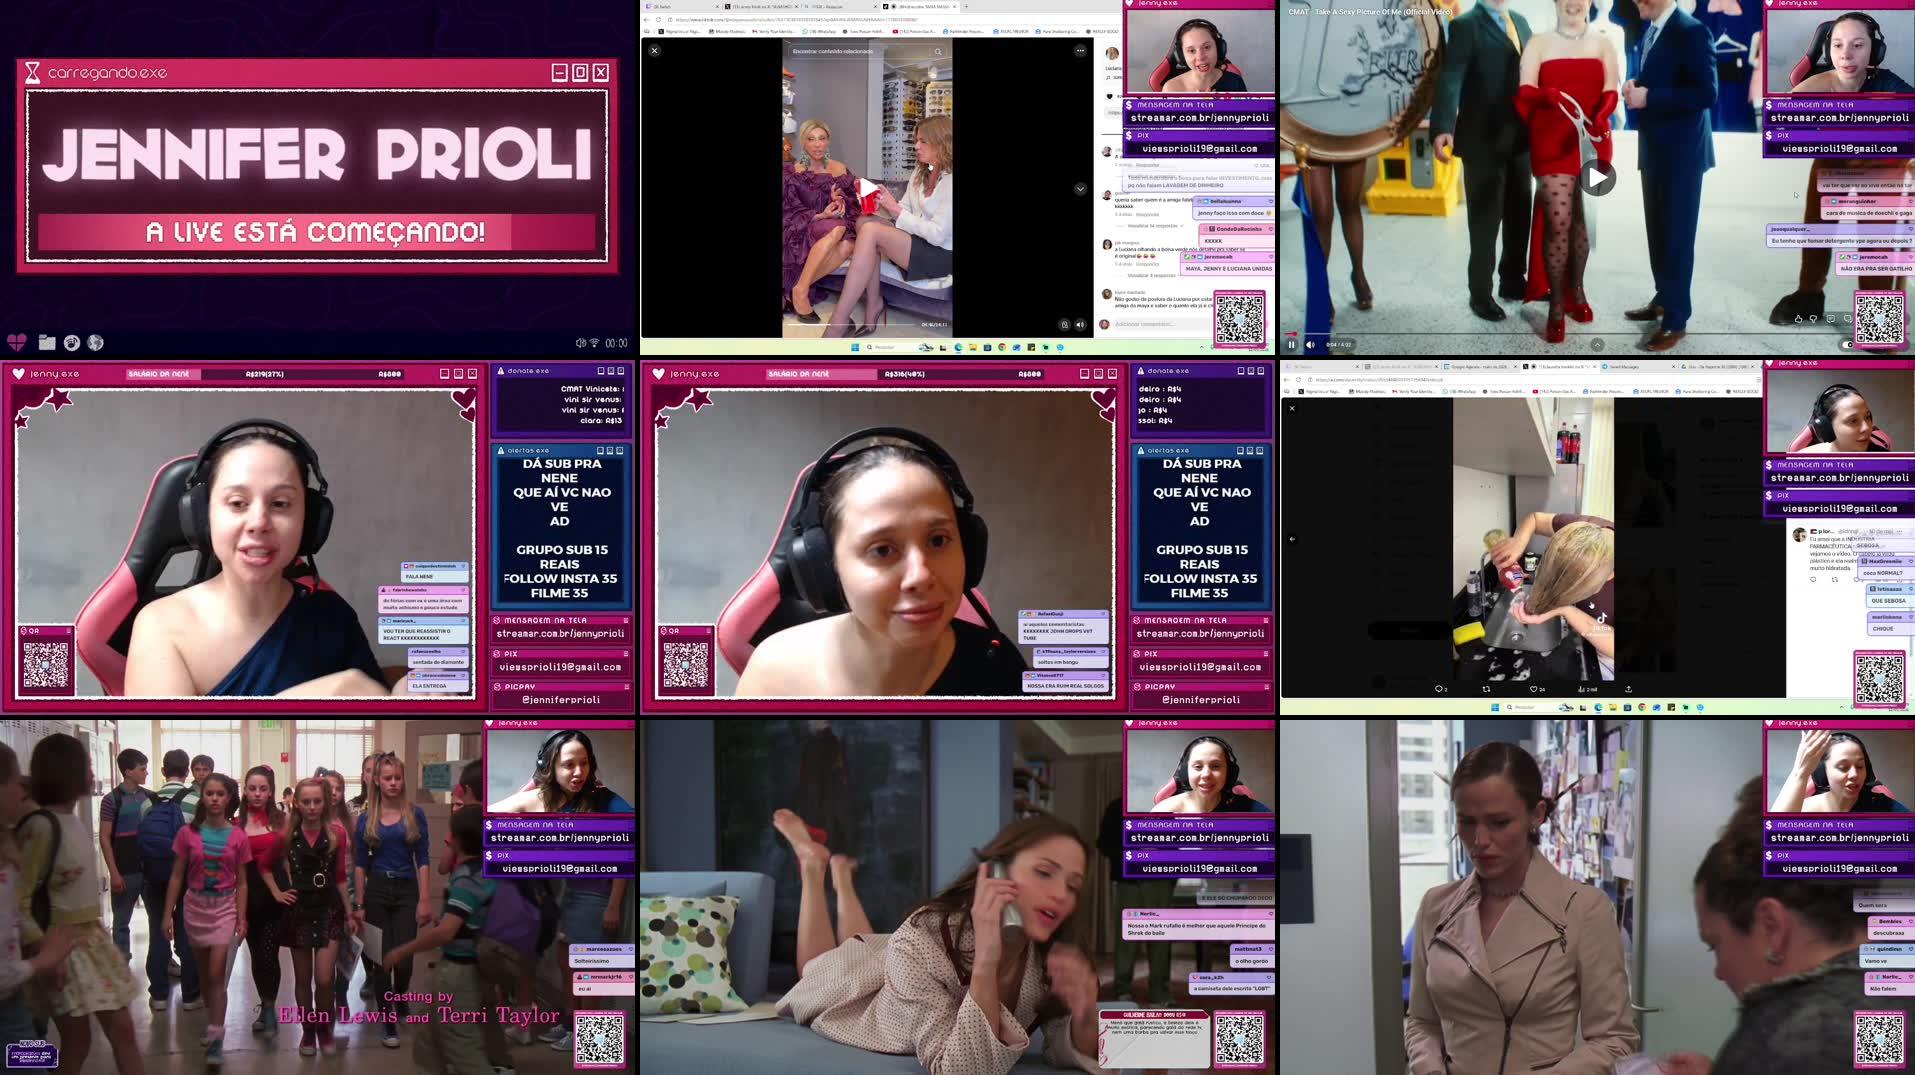This screenshot has height=1075, width=1915.
Task: Like the CMAT video with the thumbs-up icon
Action: click(x=1798, y=319)
